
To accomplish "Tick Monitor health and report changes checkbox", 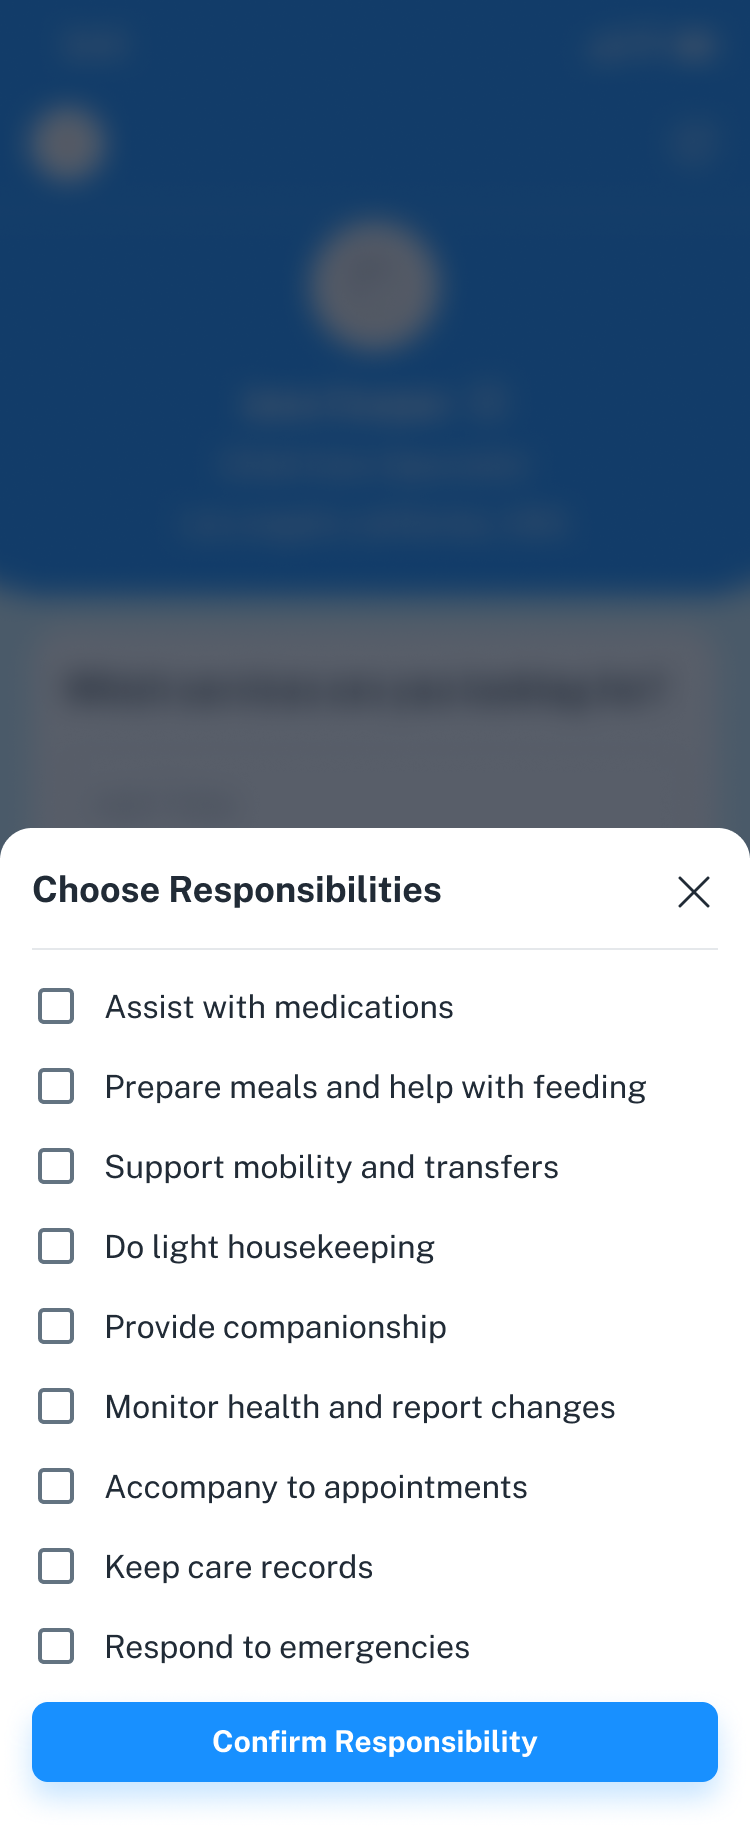I will pos(56,1407).
